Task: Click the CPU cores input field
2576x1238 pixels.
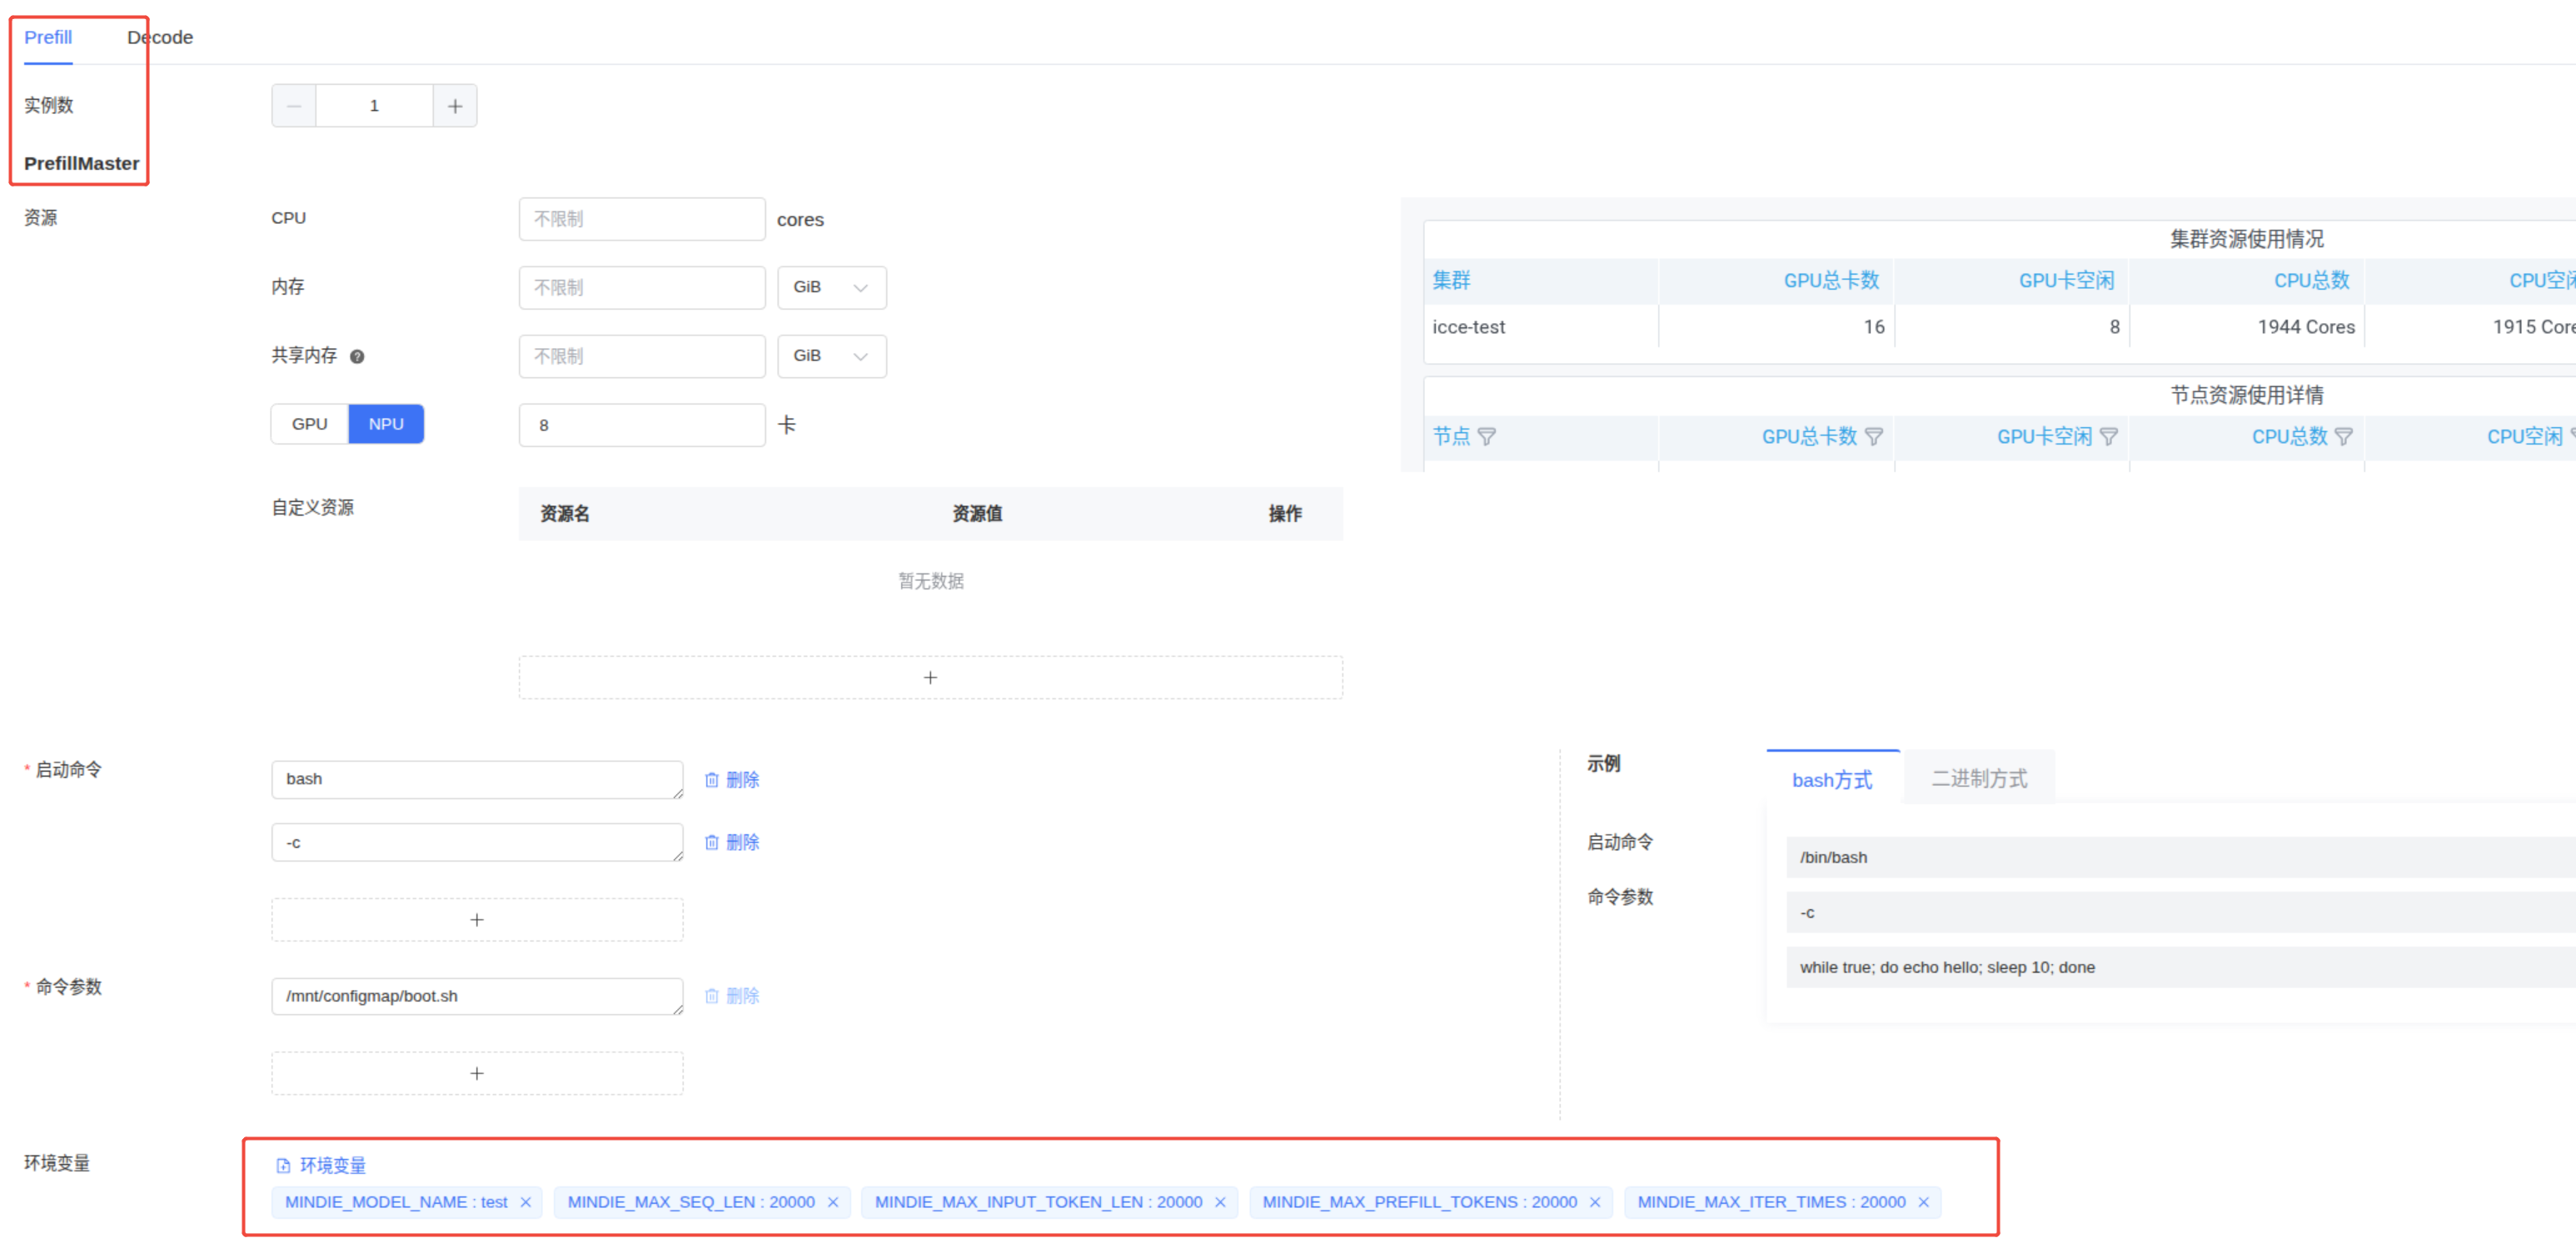Action: point(641,219)
